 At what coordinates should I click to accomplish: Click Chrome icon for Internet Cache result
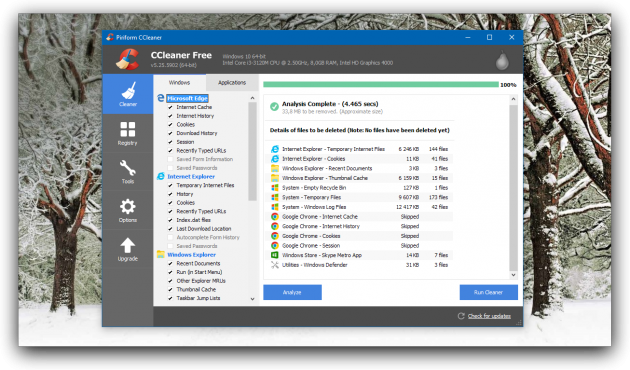point(275,217)
